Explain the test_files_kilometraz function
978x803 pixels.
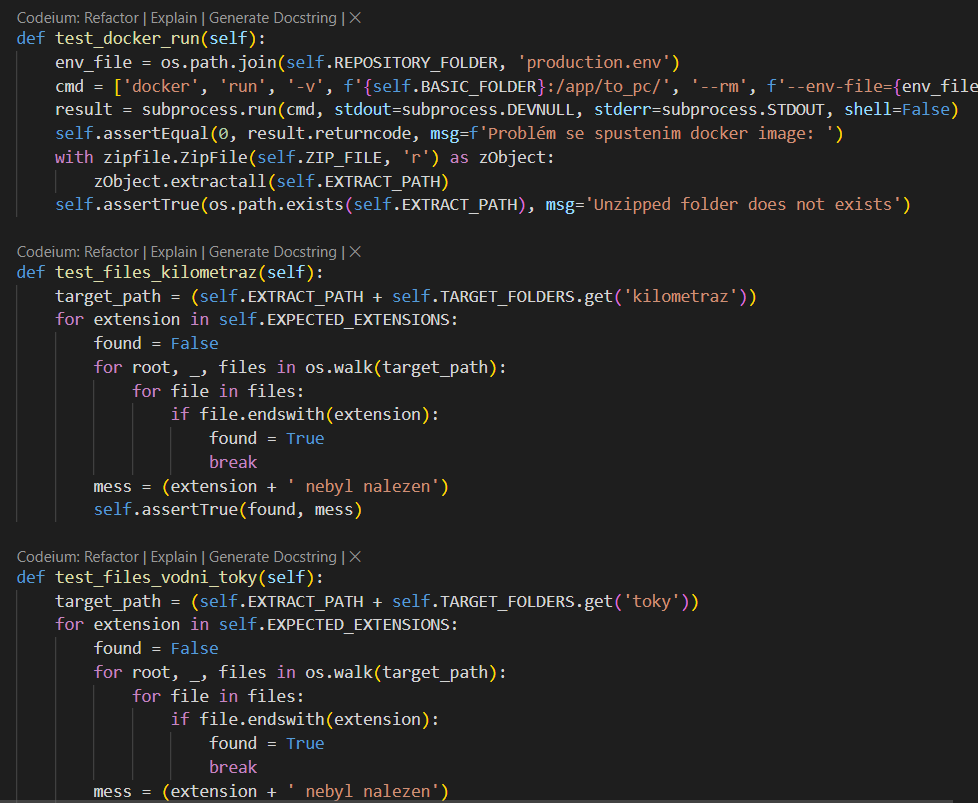[x=173, y=252]
